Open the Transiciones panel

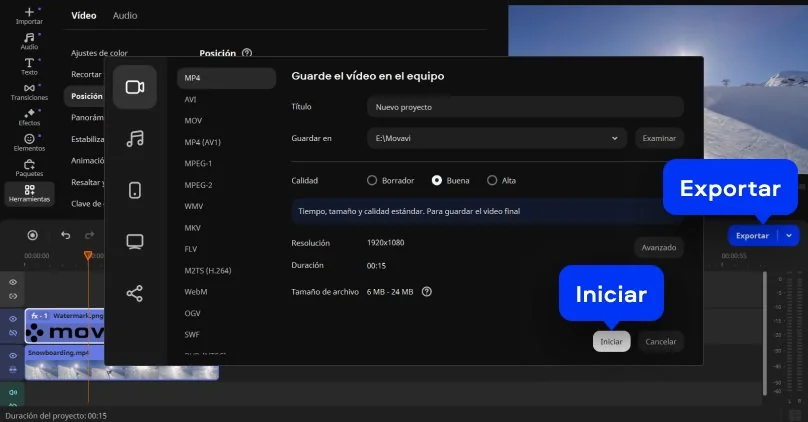click(x=29, y=92)
